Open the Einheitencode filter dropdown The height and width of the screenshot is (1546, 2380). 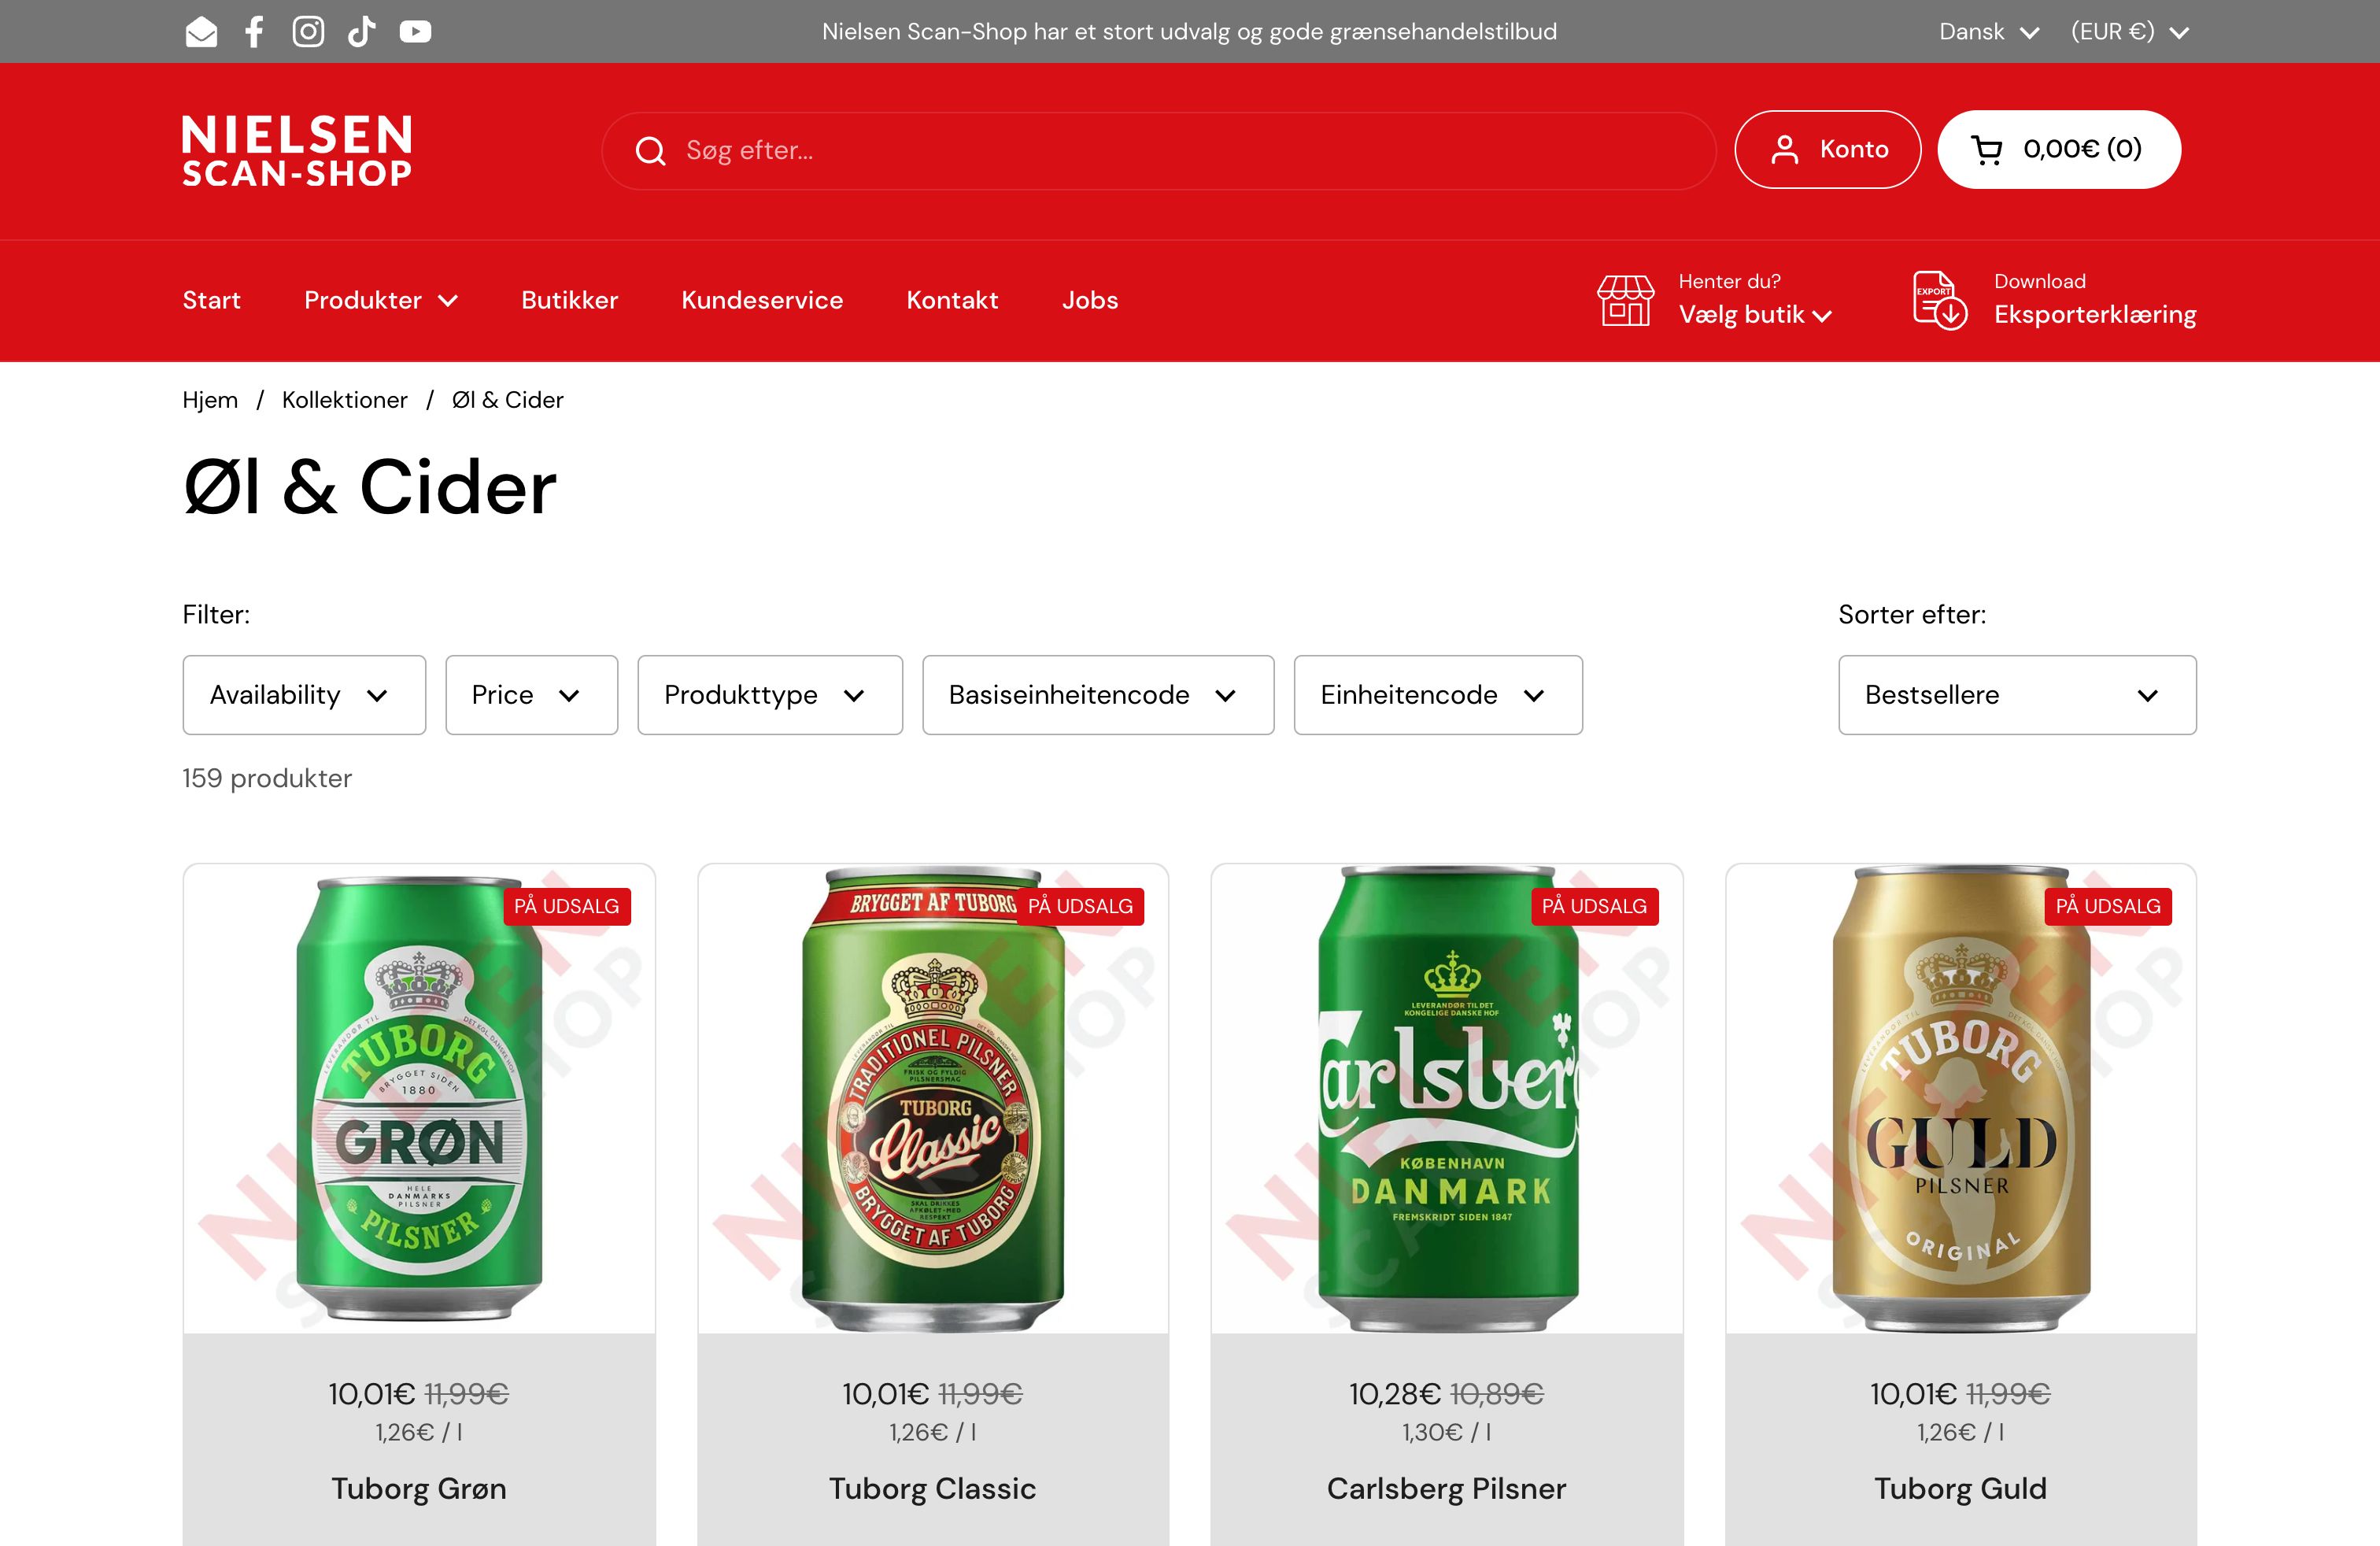pos(1437,695)
